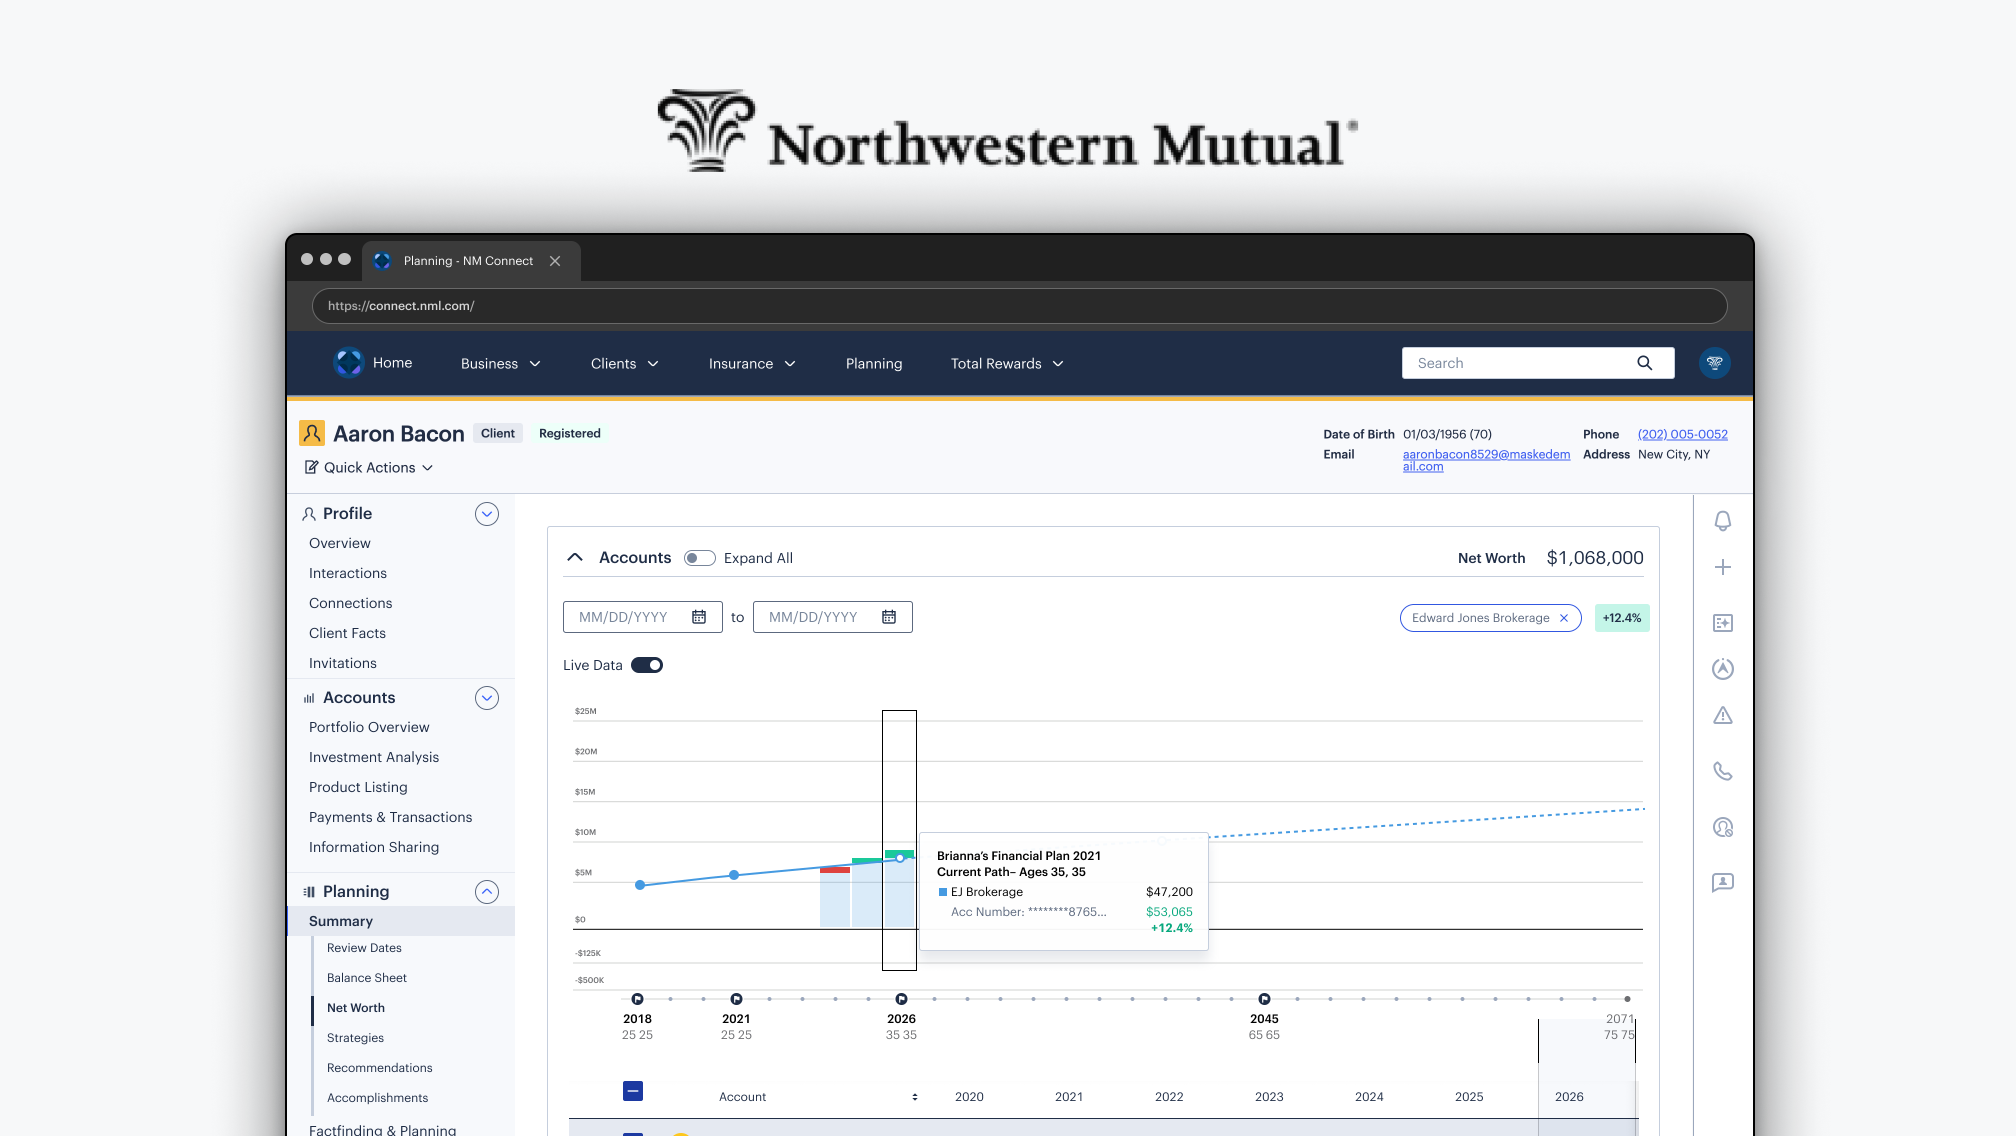Click the Profile person icon in sidebar
Image resolution: width=2016 pixels, height=1136 pixels.
pyautogui.click(x=309, y=514)
